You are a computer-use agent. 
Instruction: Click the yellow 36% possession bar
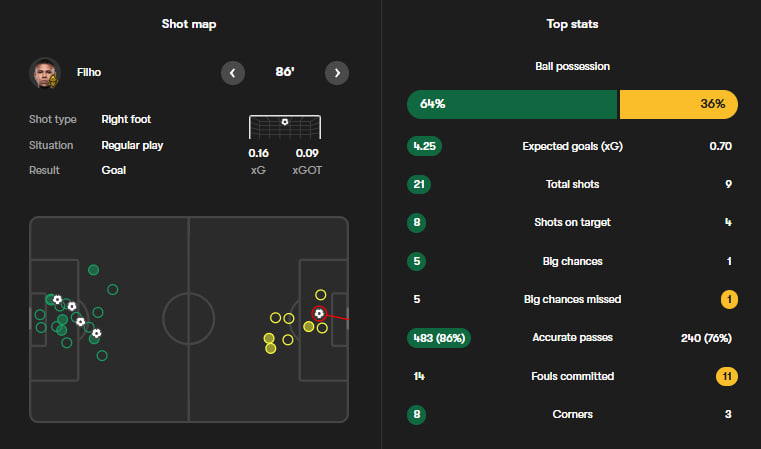tap(679, 104)
